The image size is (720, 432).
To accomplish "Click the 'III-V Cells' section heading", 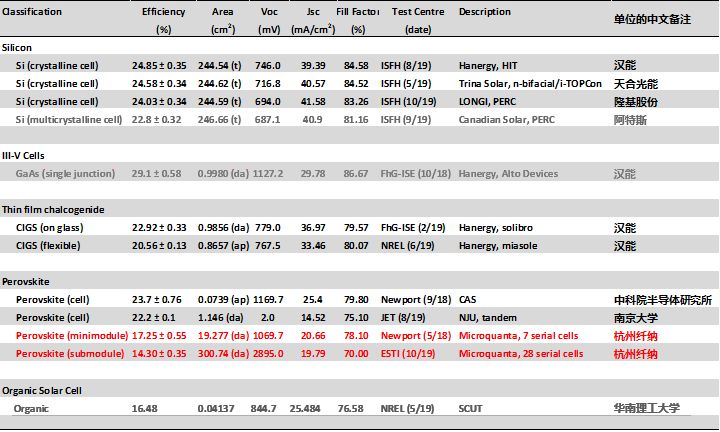I will [x=23, y=156].
